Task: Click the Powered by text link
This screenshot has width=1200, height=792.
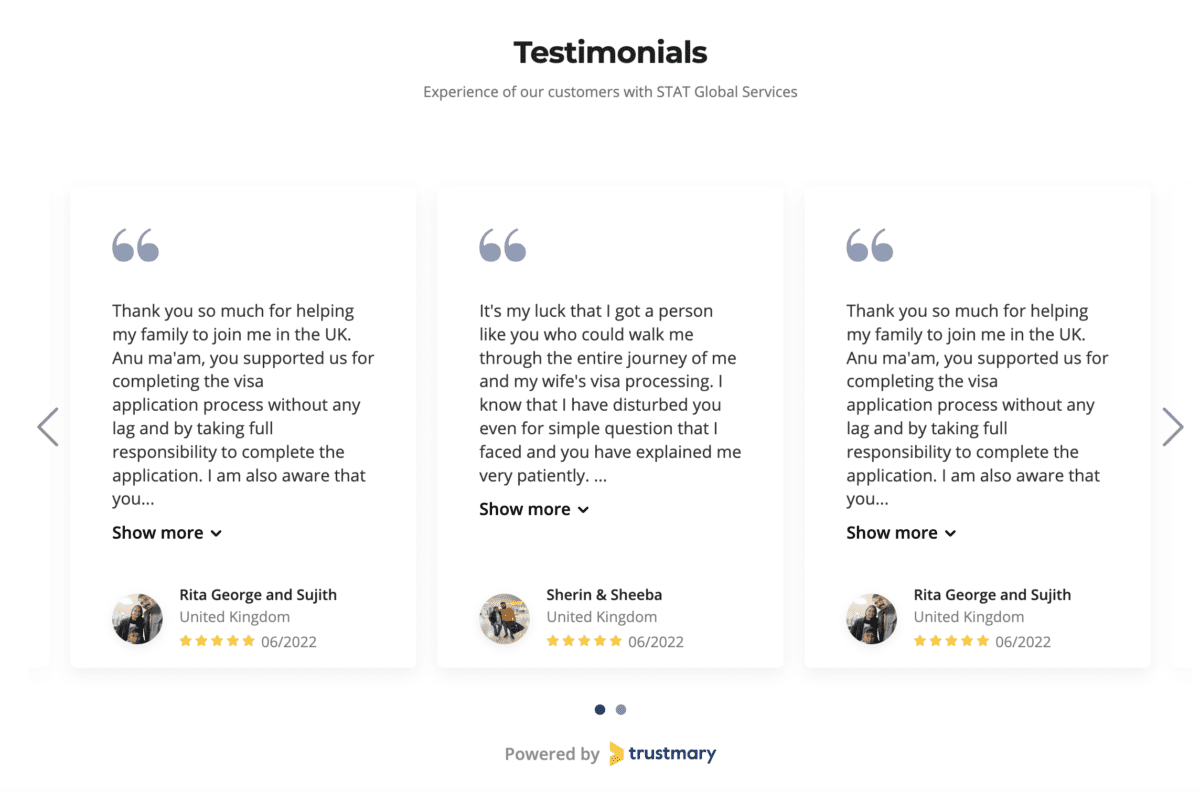Action: pos(552,753)
